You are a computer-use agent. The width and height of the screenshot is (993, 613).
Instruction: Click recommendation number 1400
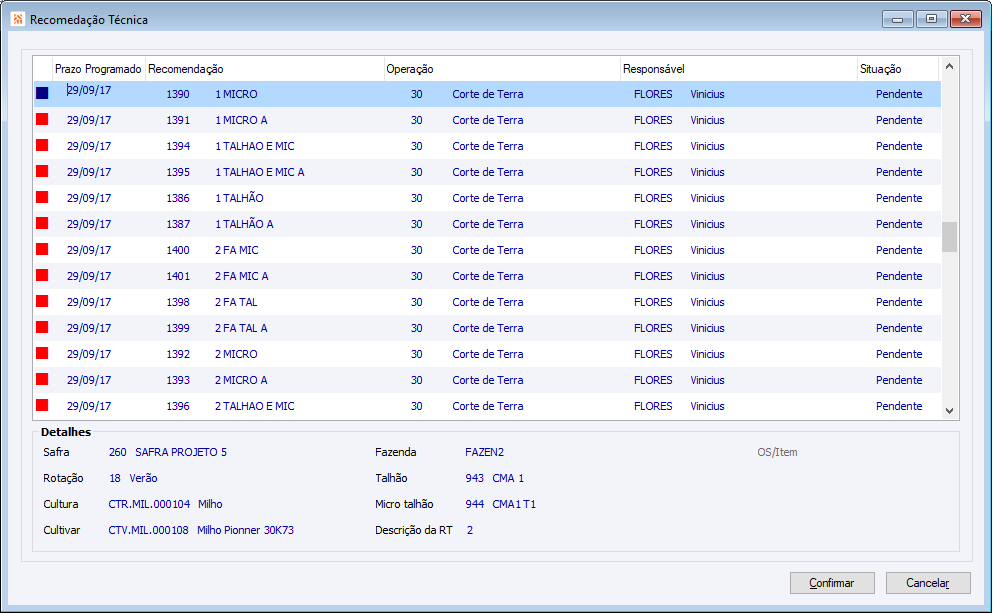tap(178, 250)
